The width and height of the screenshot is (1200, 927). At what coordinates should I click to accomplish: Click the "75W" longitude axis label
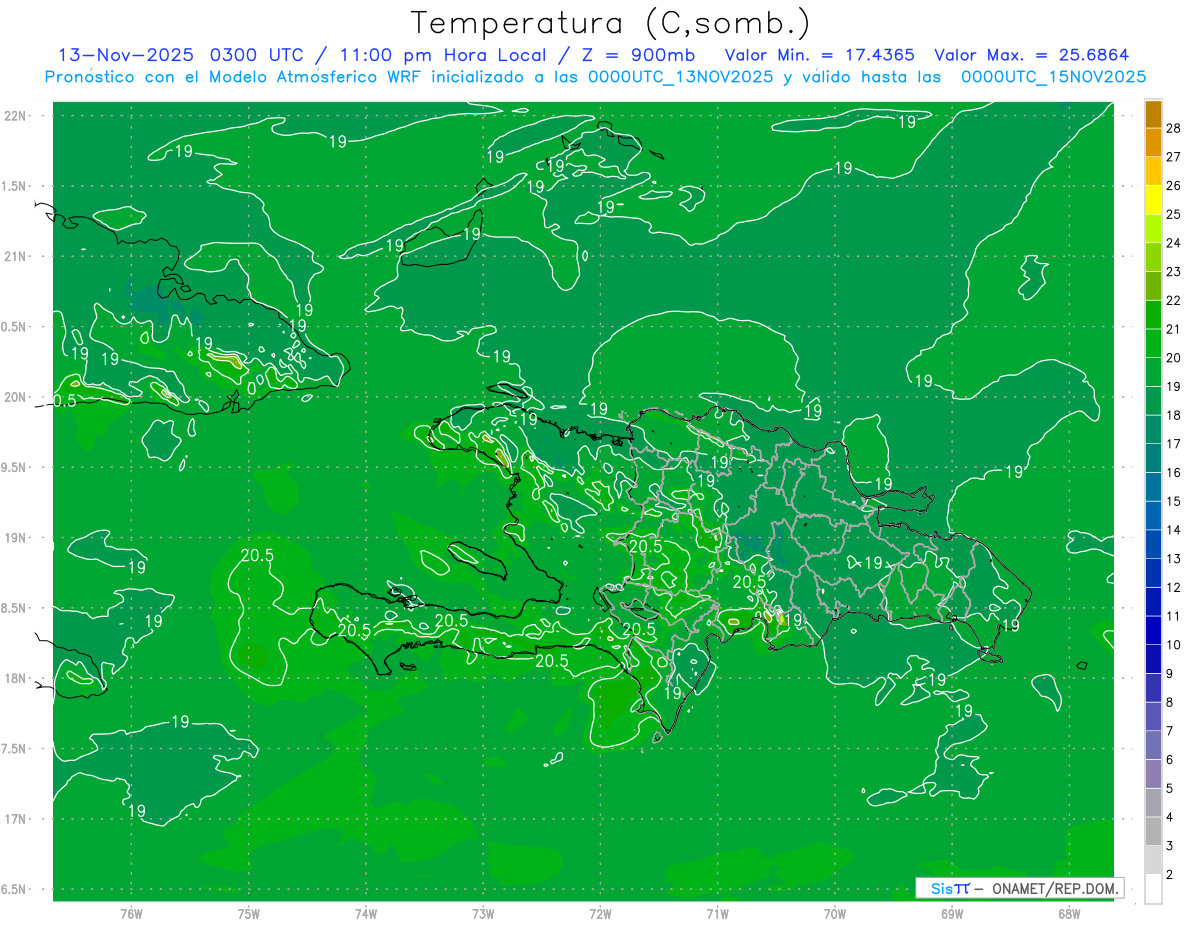coord(249,914)
